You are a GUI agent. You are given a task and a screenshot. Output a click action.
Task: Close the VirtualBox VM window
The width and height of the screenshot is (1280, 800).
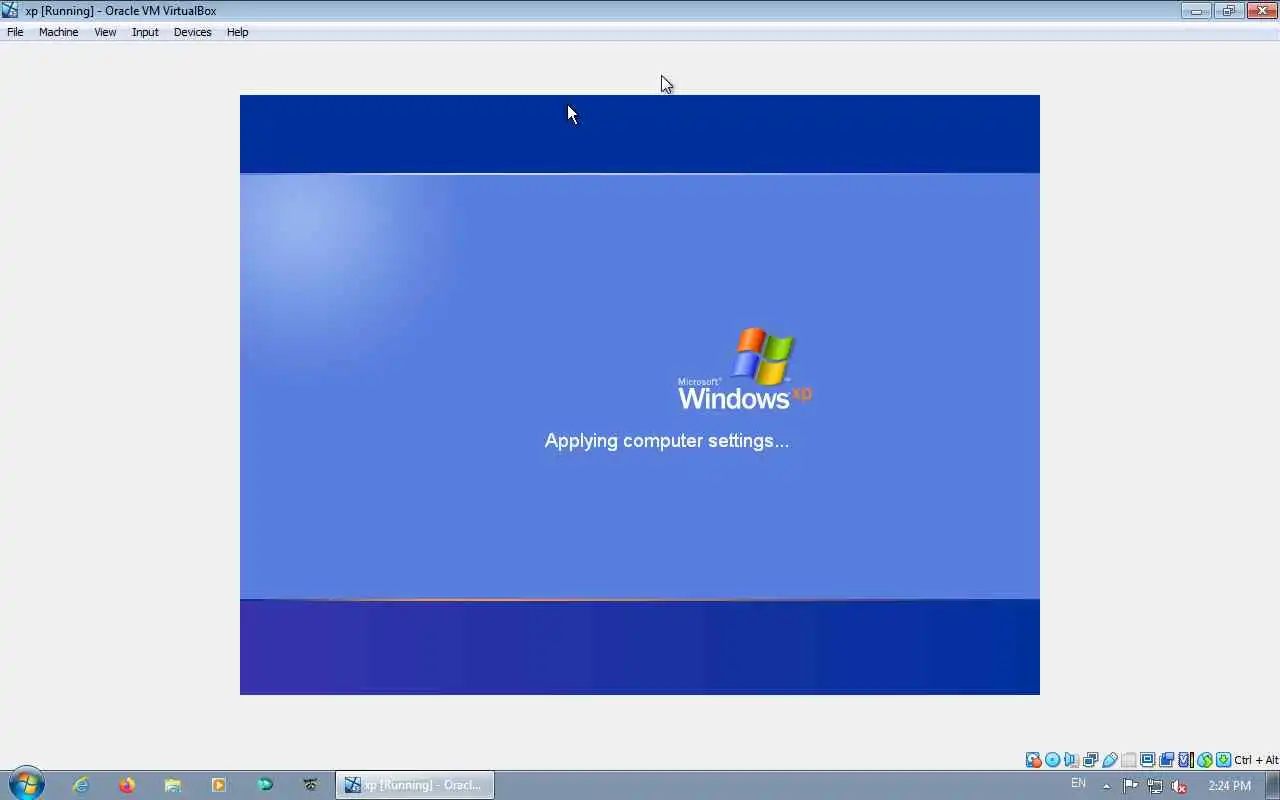click(x=1261, y=11)
